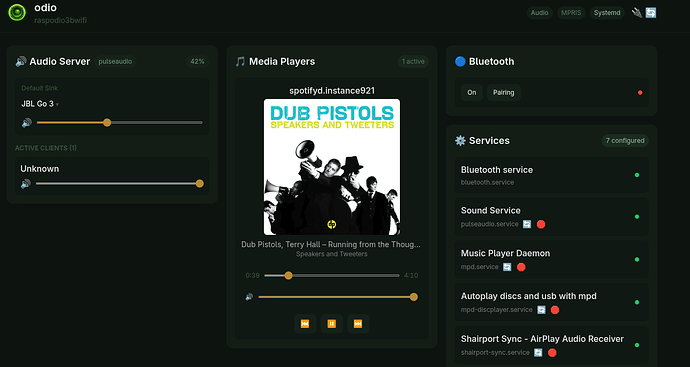
Task: Adjust the Unknown client volume slider
Action: (x=120, y=184)
